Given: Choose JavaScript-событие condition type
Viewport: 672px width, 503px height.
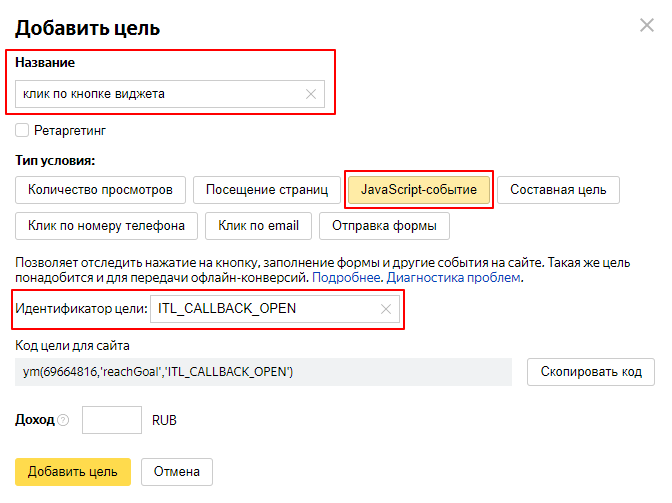Looking at the screenshot, I should pyautogui.click(x=418, y=189).
